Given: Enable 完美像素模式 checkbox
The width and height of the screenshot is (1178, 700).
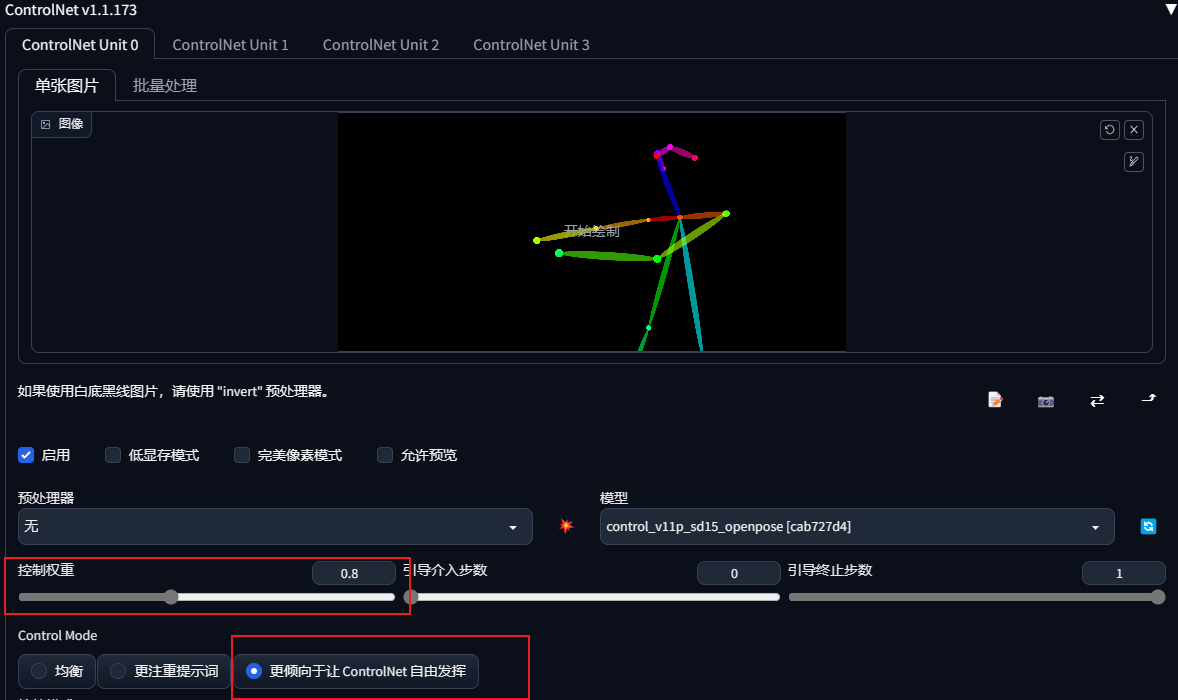Looking at the screenshot, I should (x=242, y=455).
